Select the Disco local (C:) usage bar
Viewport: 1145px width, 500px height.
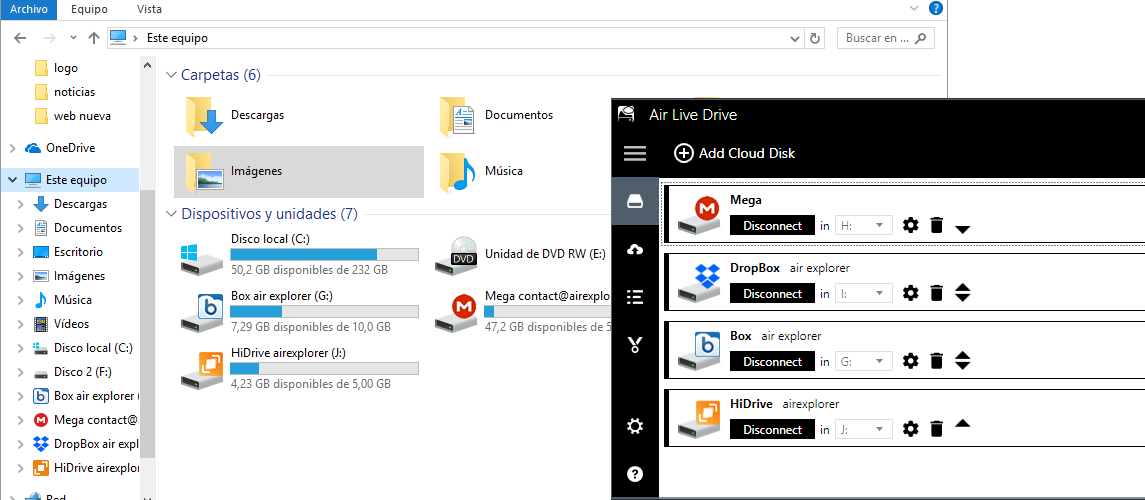tap(324, 255)
